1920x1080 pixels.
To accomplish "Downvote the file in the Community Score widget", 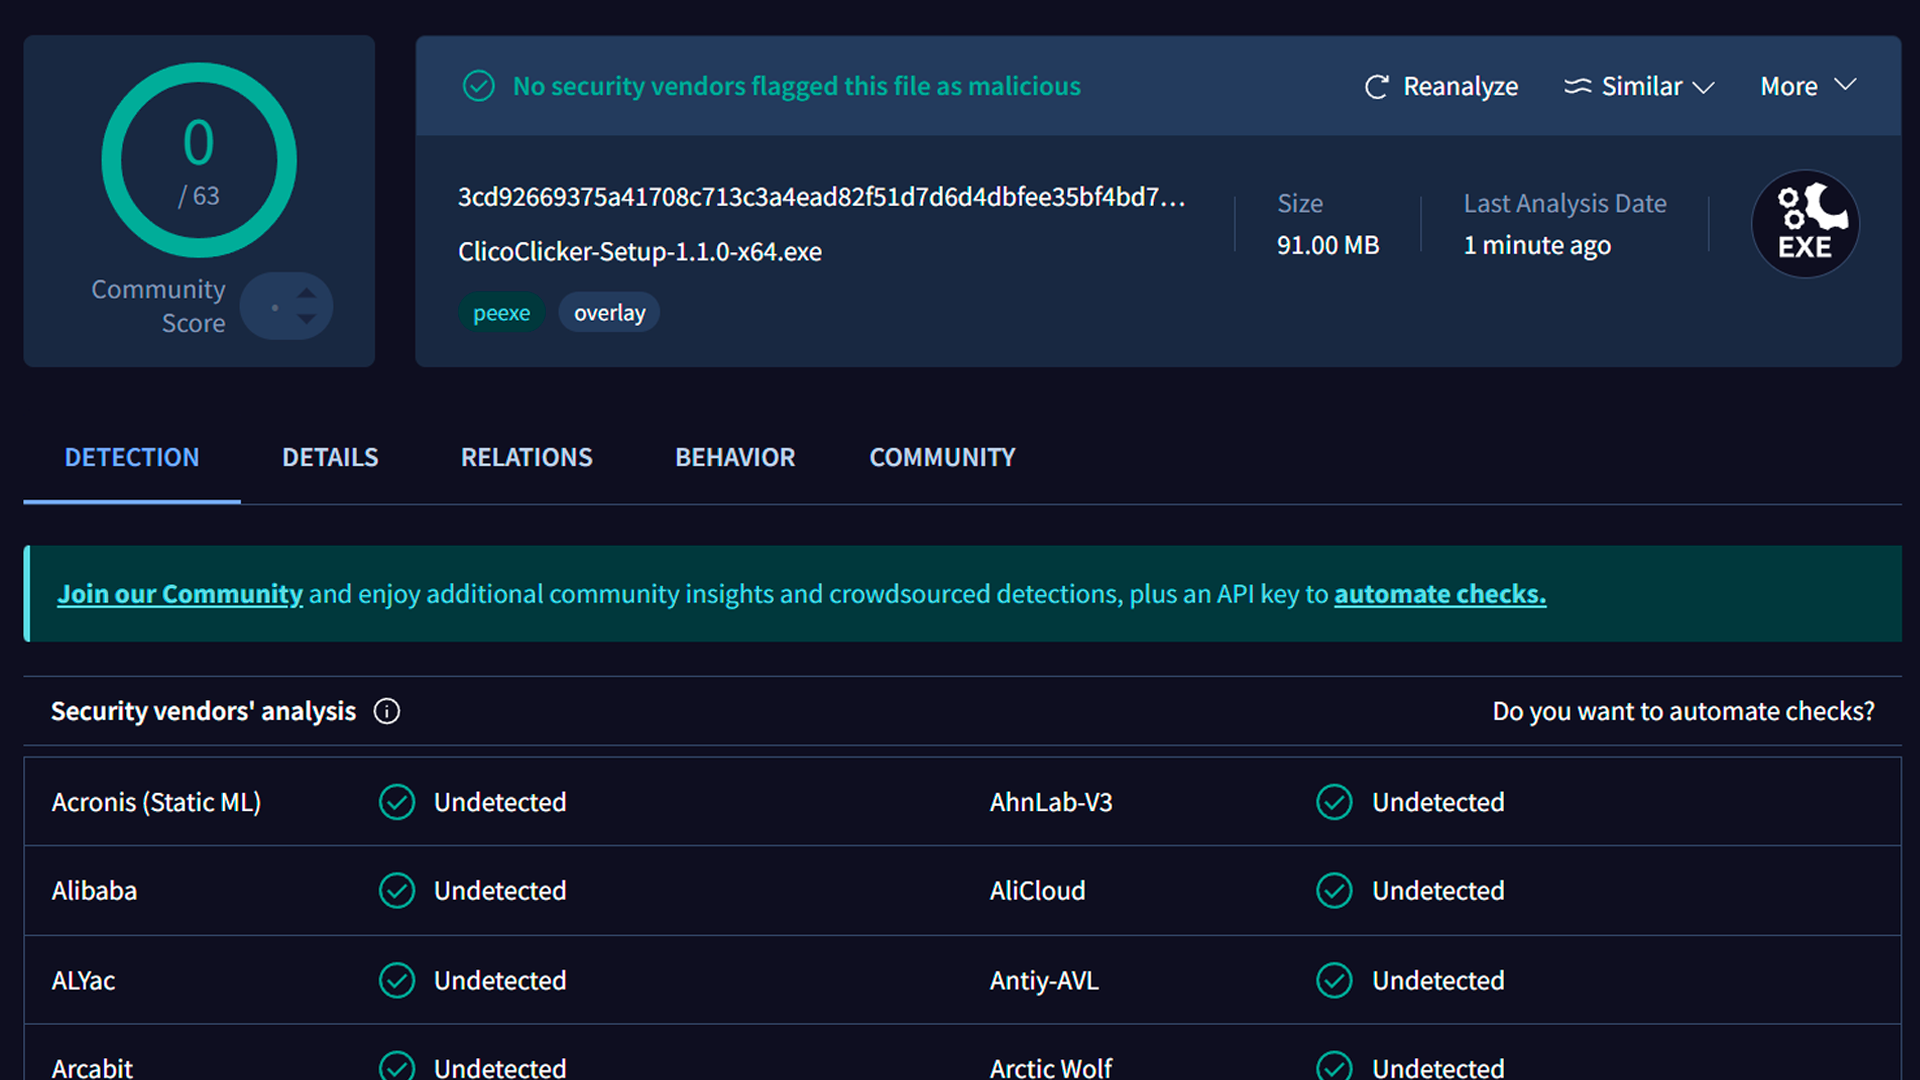I will coord(306,317).
